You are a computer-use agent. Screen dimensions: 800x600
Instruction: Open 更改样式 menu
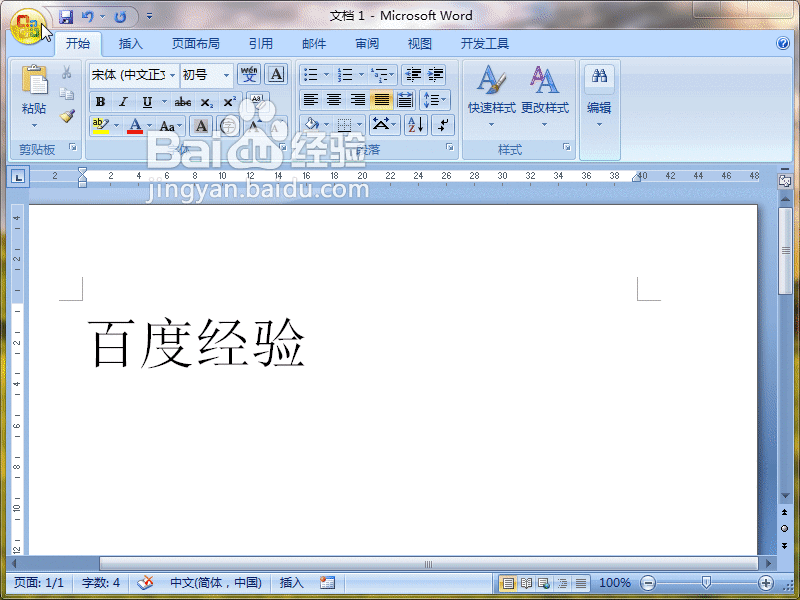tap(544, 97)
